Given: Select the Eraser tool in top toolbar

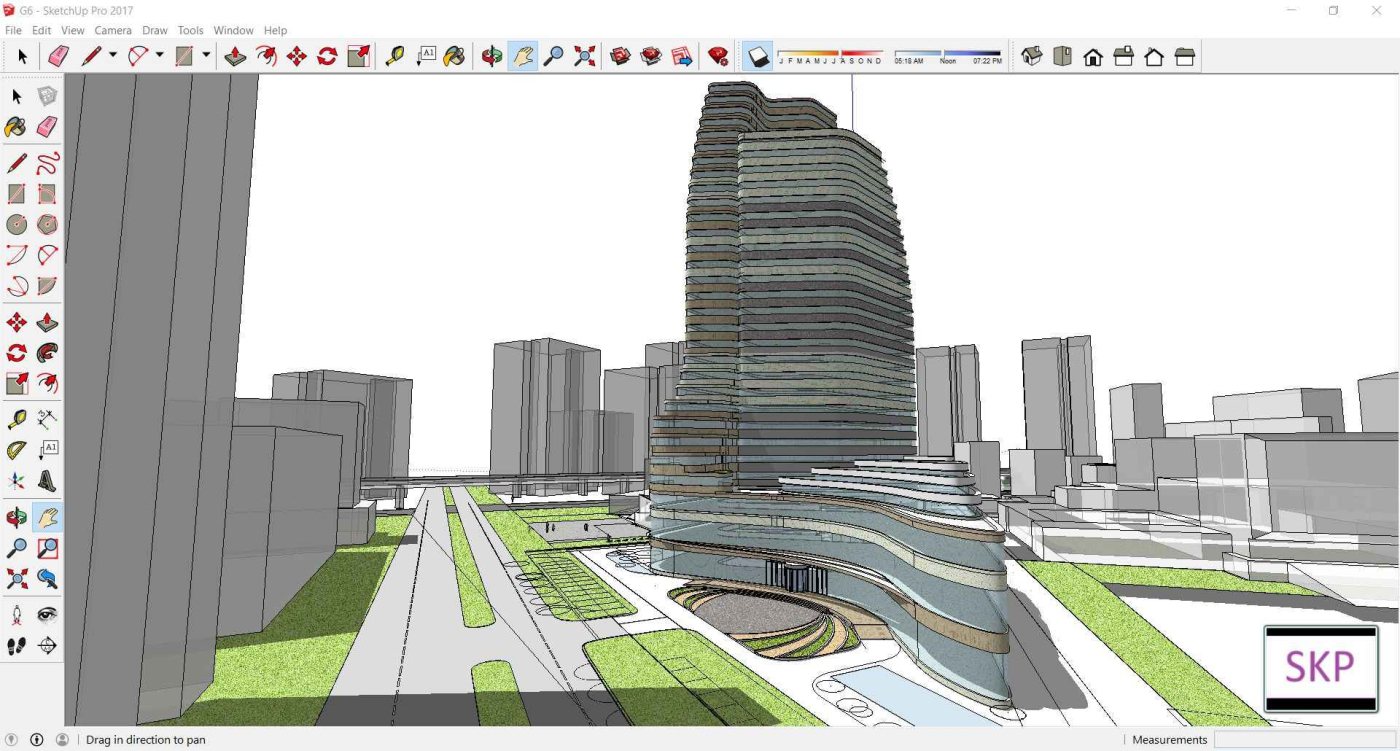Looking at the screenshot, I should (58, 57).
